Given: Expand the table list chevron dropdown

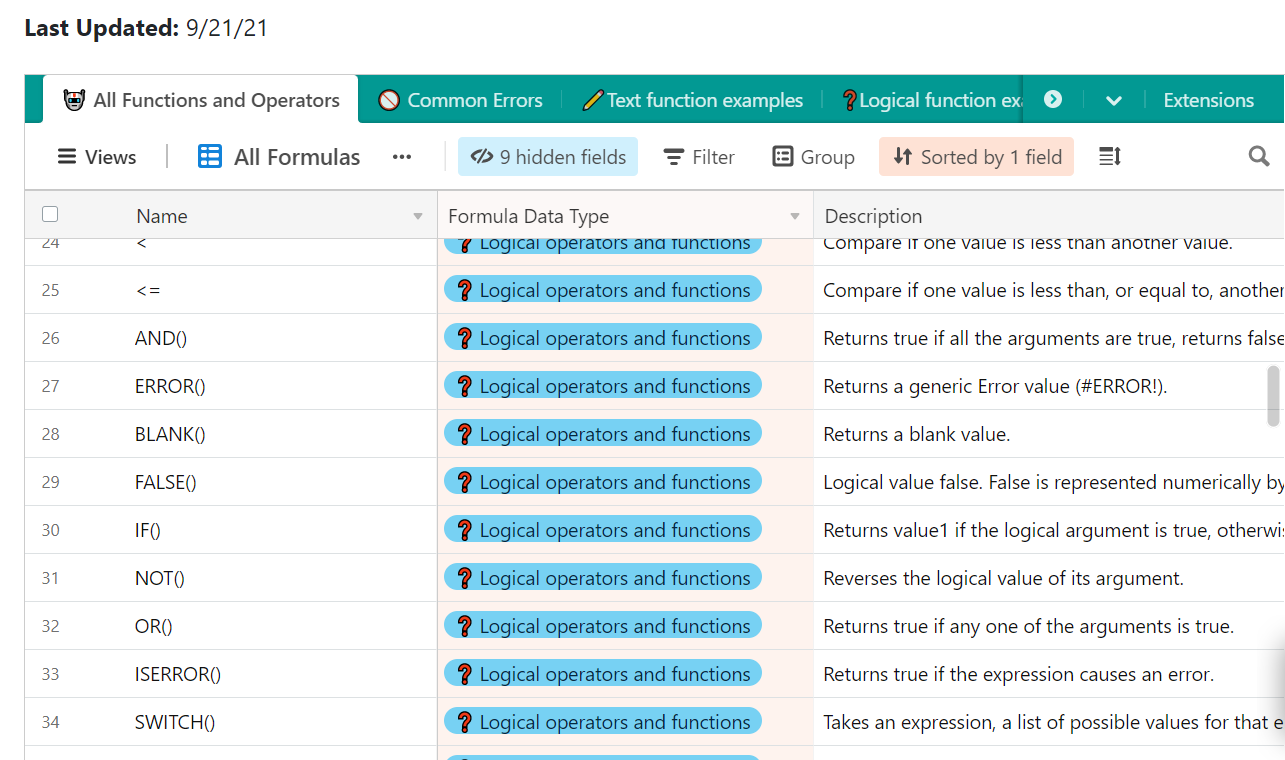Looking at the screenshot, I should click(x=1114, y=100).
